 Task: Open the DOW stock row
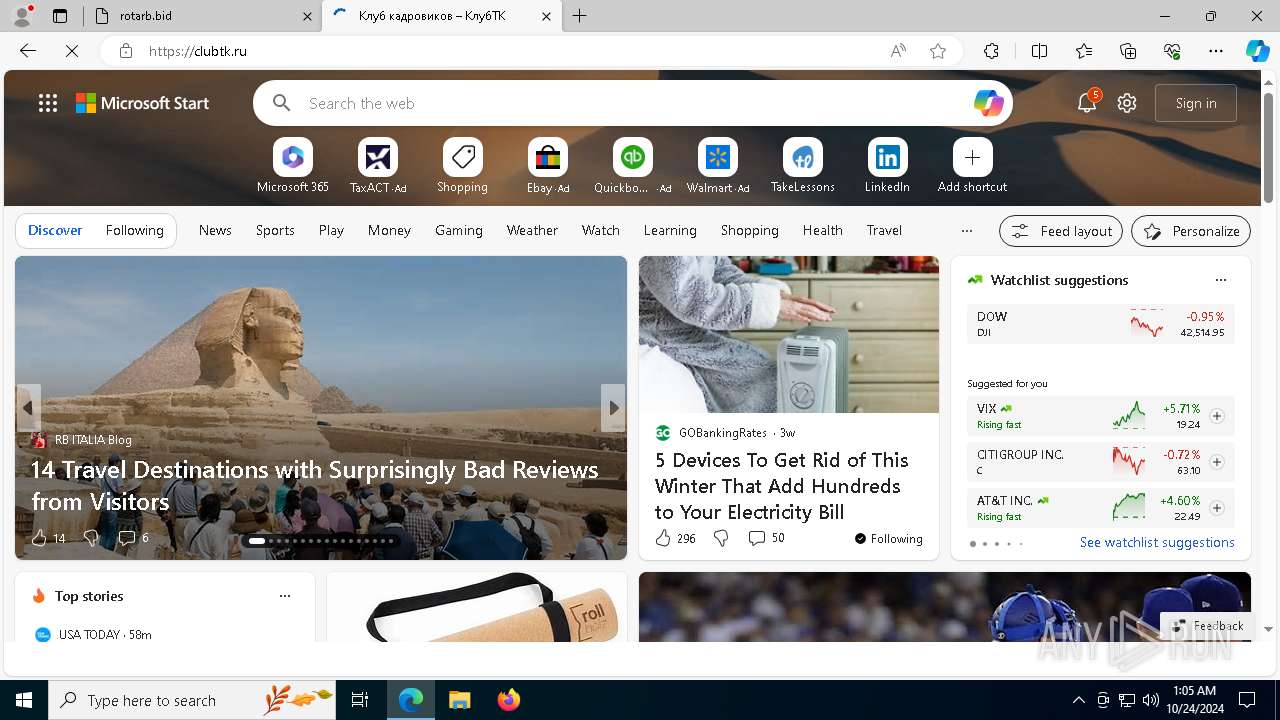(1101, 324)
